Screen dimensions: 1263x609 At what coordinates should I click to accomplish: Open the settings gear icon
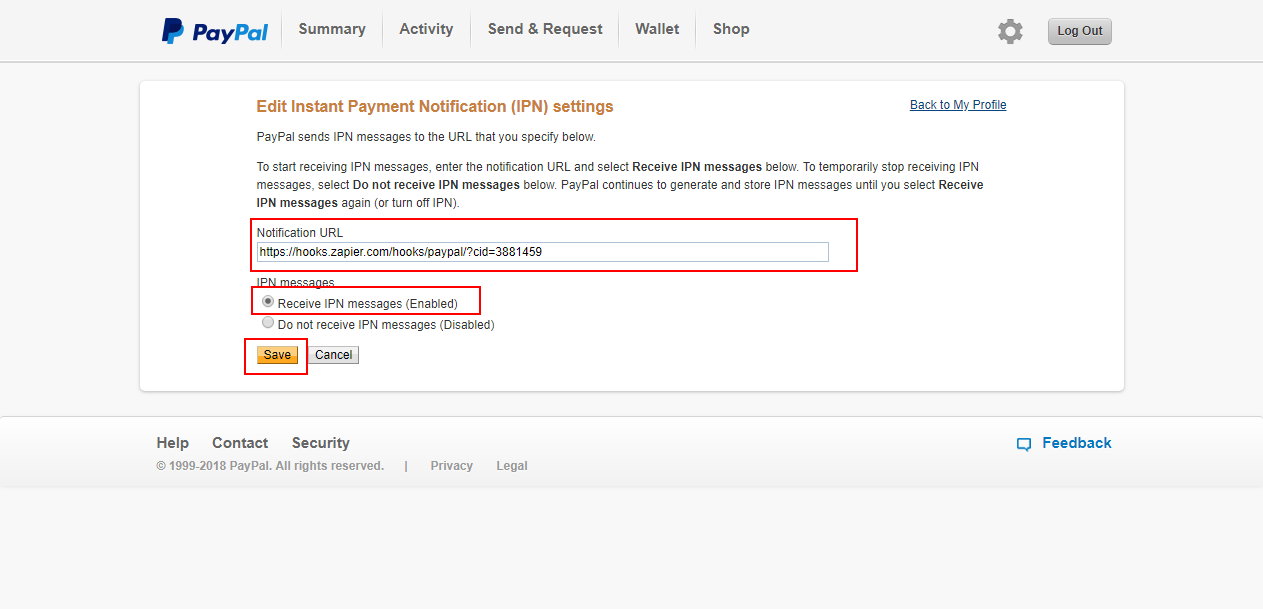pyautogui.click(x=1010, y=31)
